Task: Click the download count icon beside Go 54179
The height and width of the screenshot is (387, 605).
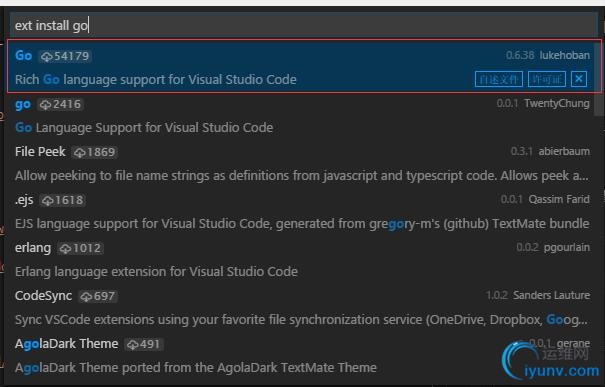Action: [x=47, y=56]
